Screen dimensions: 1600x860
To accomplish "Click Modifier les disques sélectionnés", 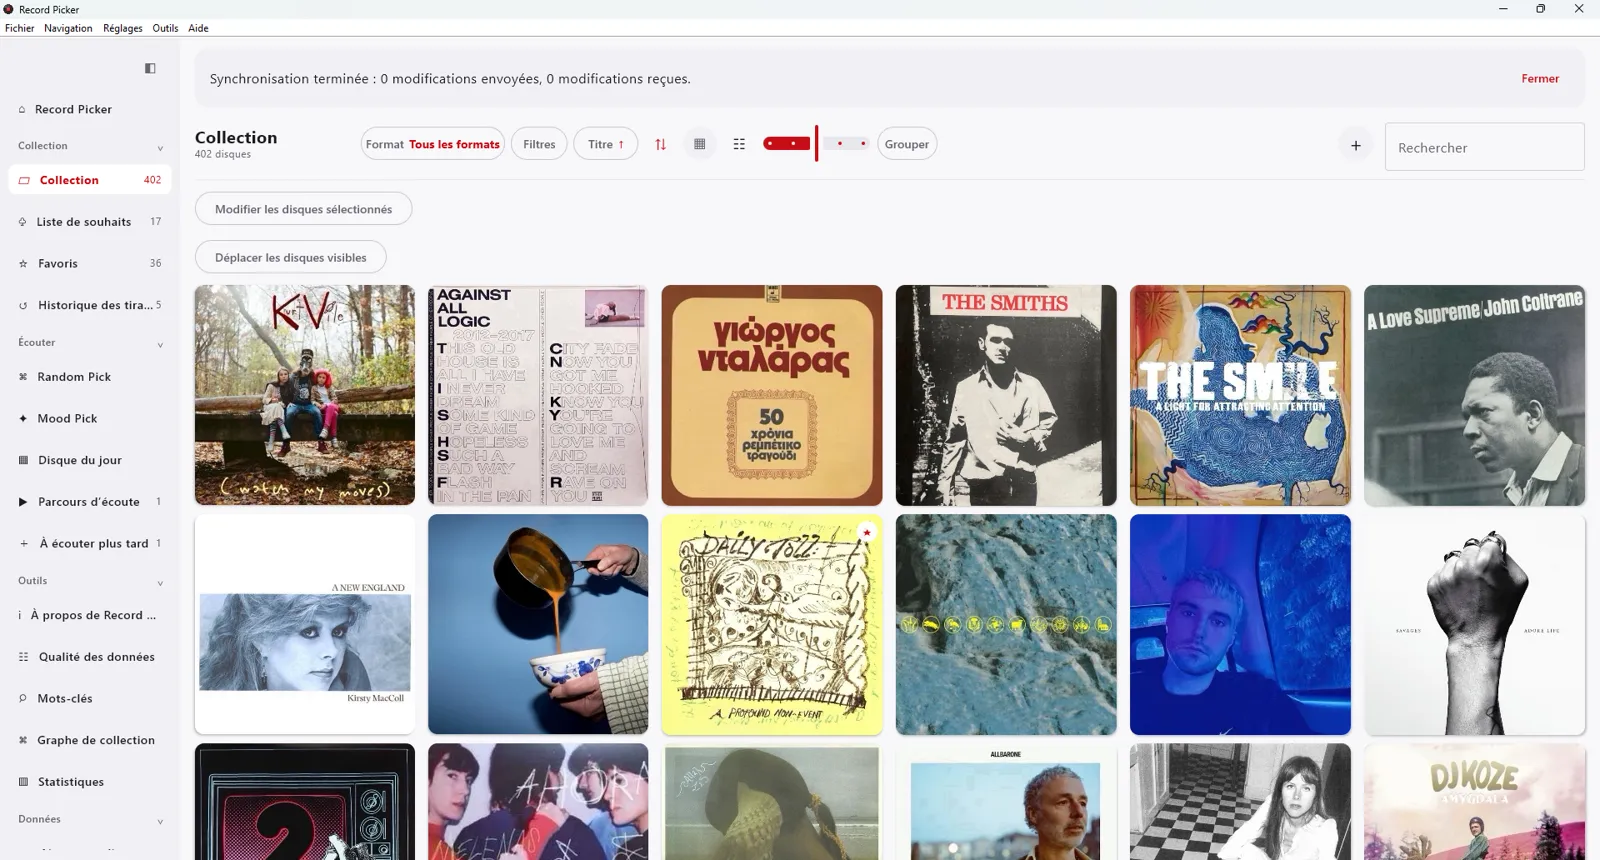I will pyautogui.click(x=303, y=209).
